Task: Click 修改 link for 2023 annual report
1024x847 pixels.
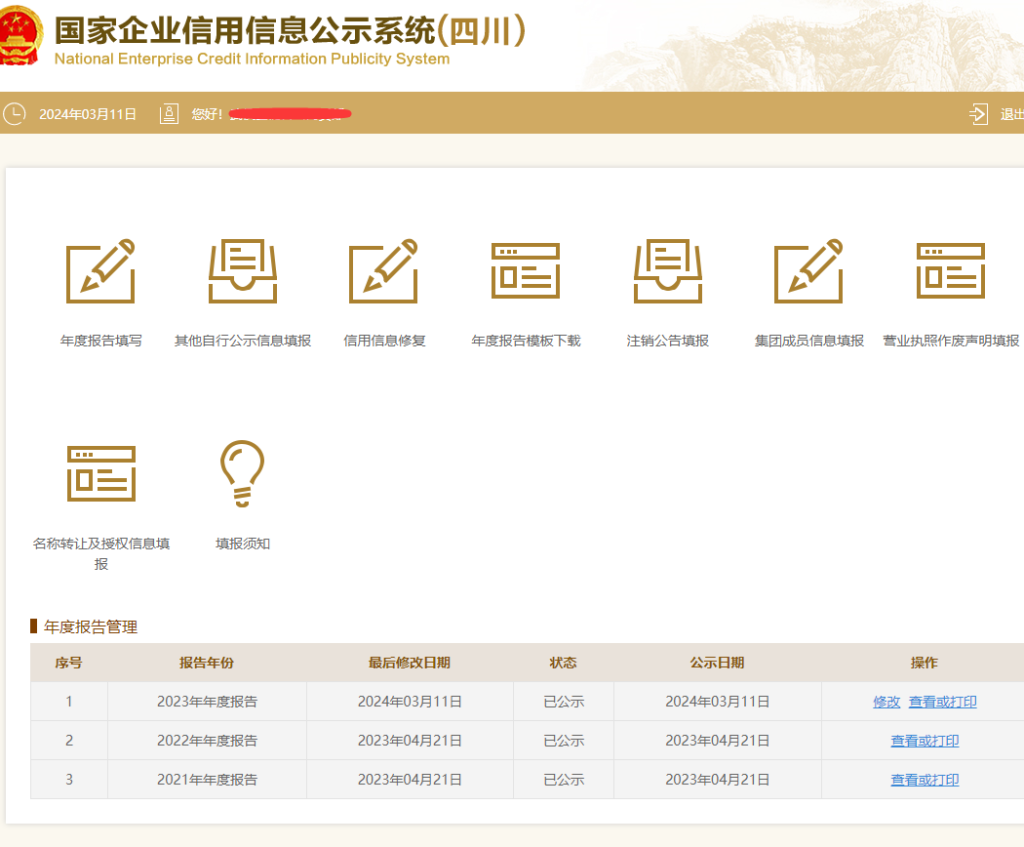Action: click(886, 702)
